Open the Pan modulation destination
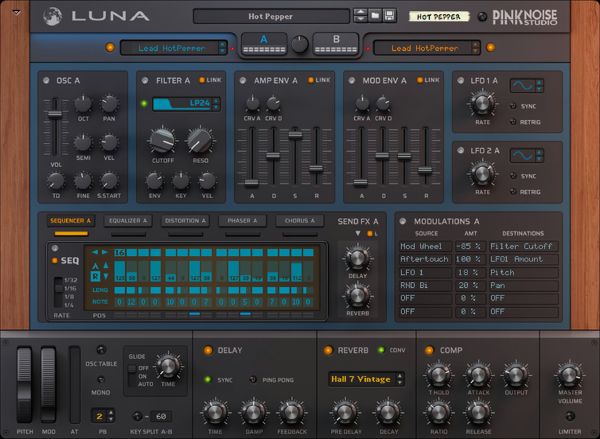Viewport: 600px width, 439px height. click(523, 286)
